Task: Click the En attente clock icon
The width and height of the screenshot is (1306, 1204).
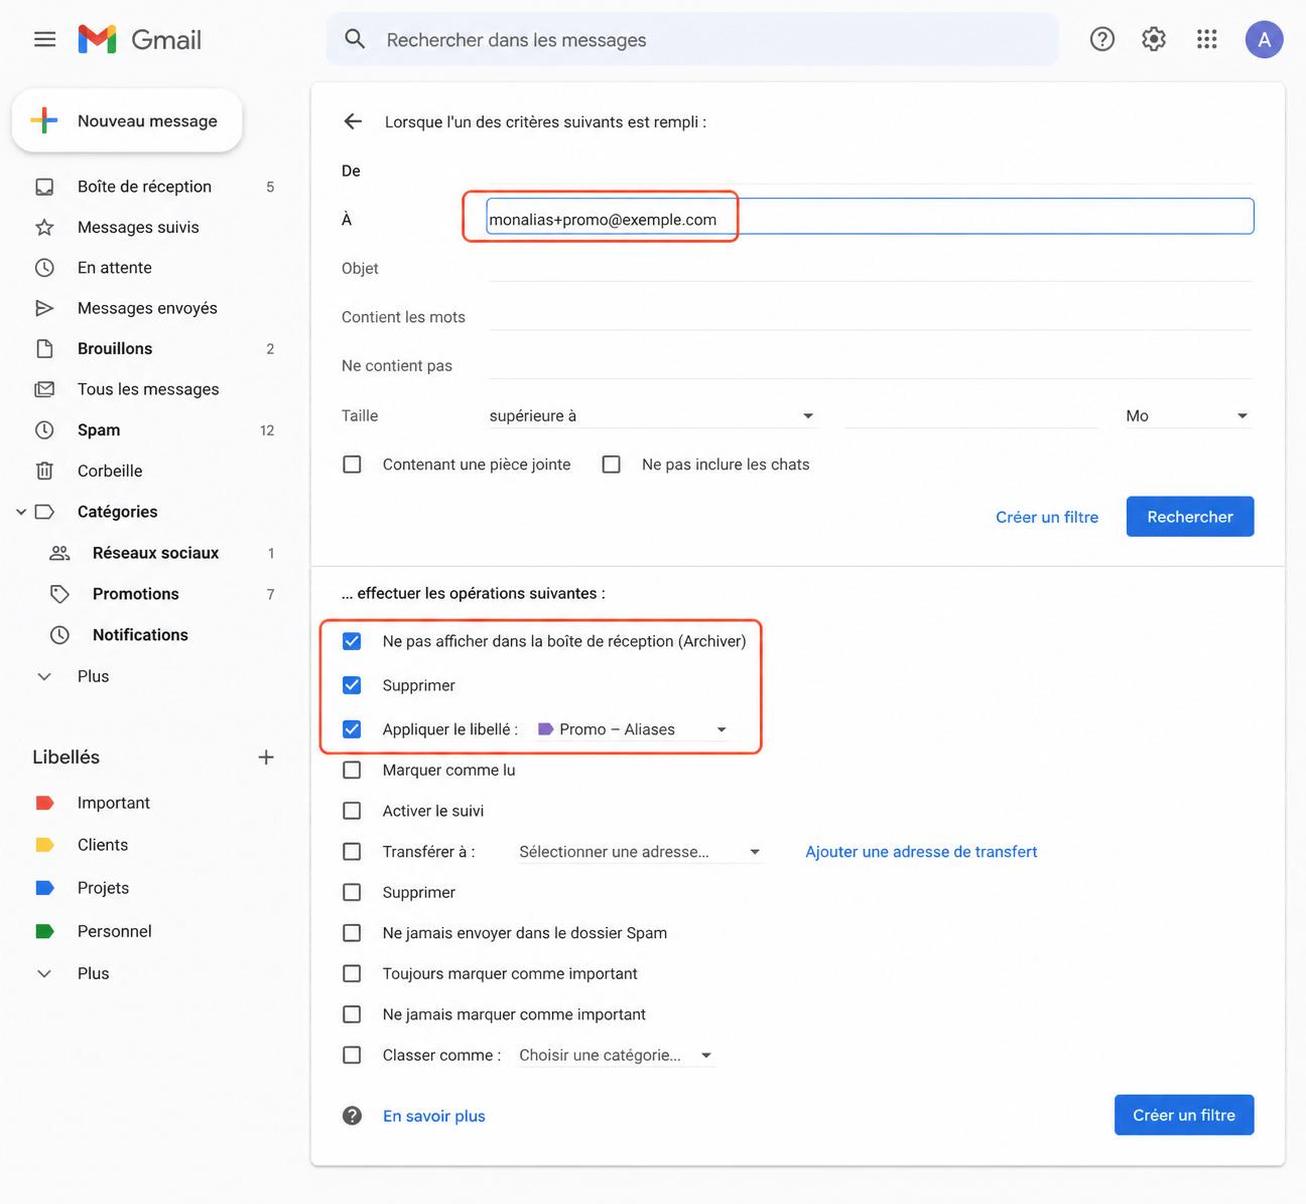Action: click(44, 268)
